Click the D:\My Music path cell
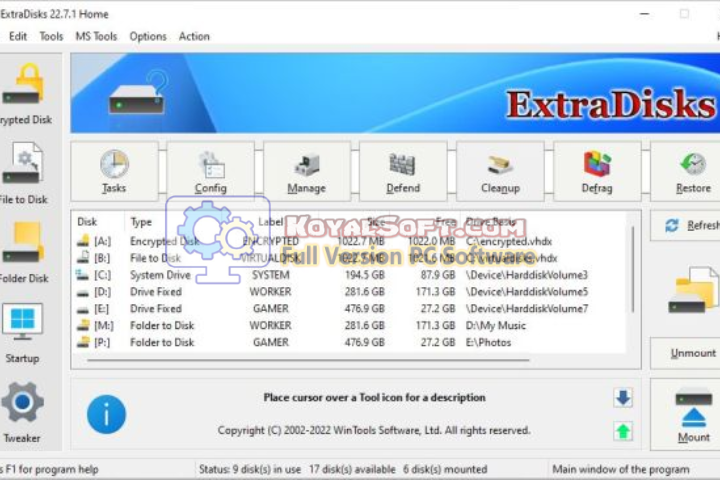 click(495, 326)
